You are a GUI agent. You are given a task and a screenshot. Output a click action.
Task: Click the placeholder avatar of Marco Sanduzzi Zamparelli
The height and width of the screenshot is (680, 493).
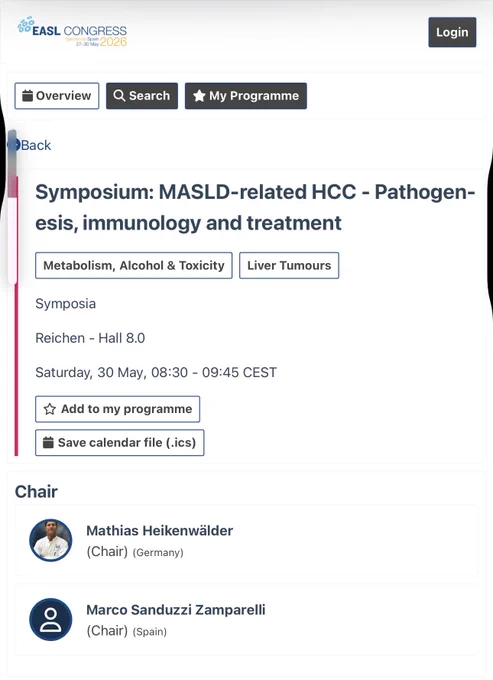pos(51,619)
